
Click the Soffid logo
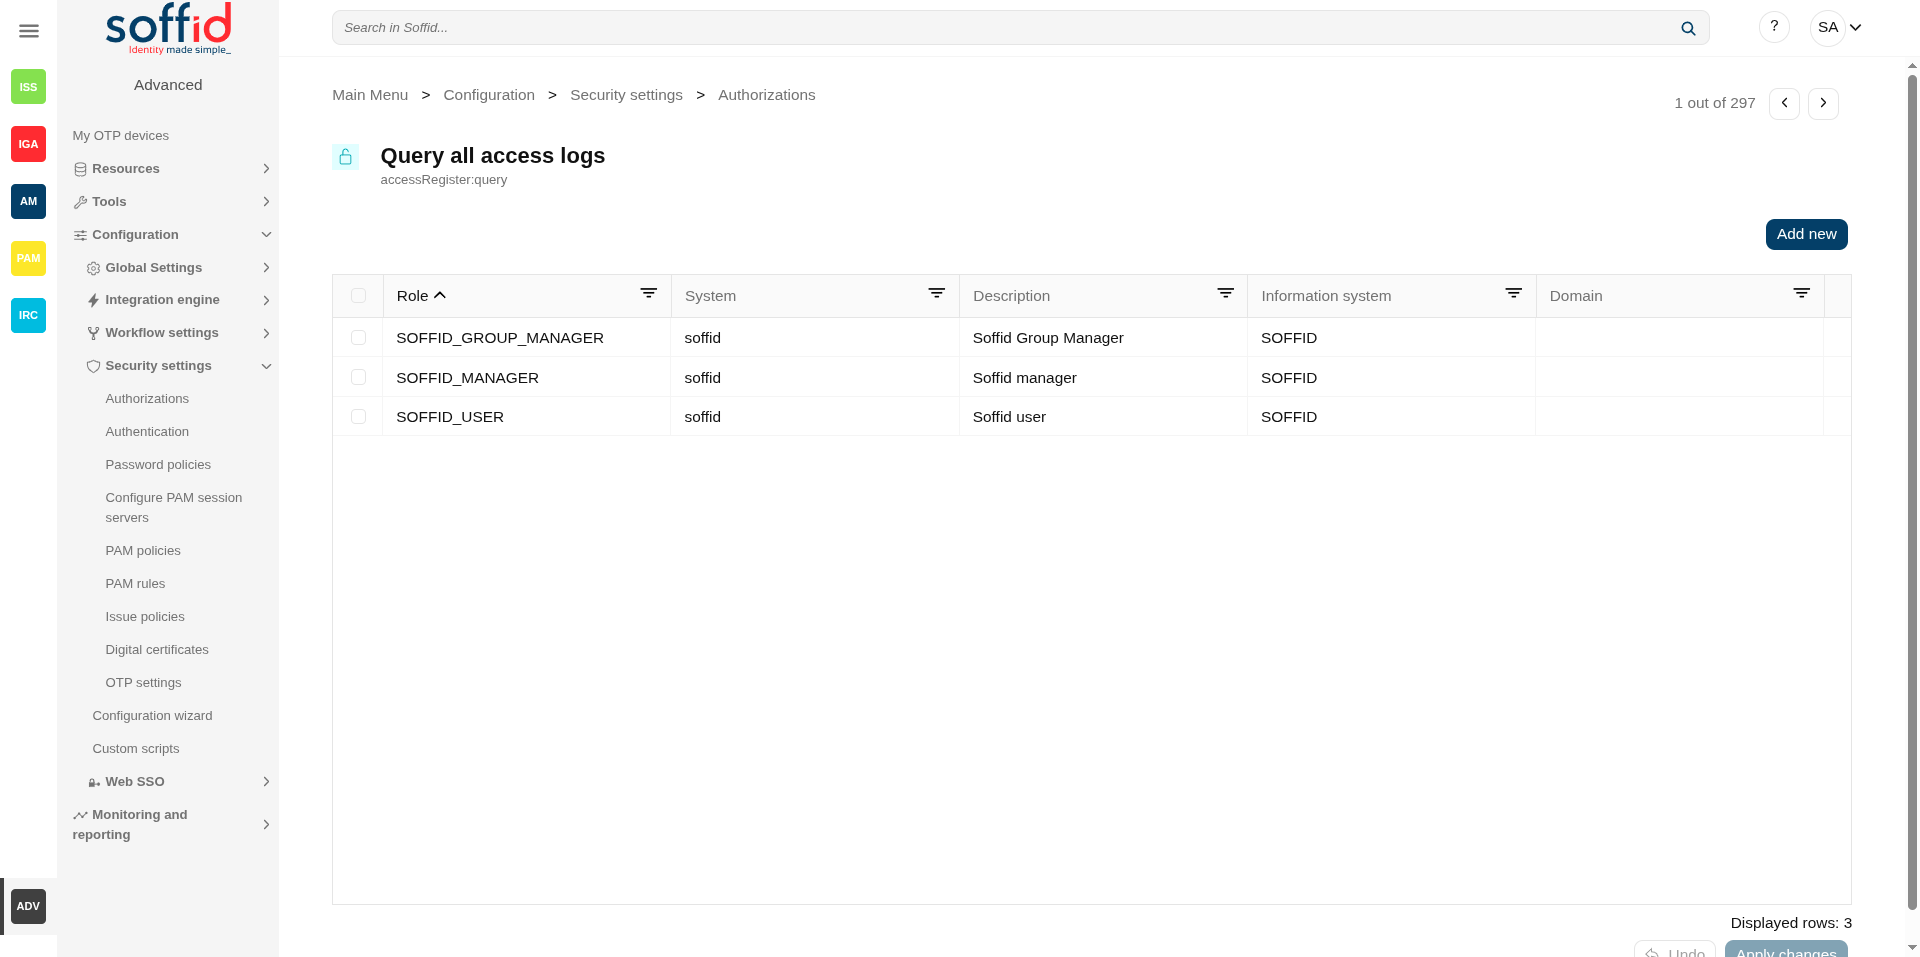168,28
